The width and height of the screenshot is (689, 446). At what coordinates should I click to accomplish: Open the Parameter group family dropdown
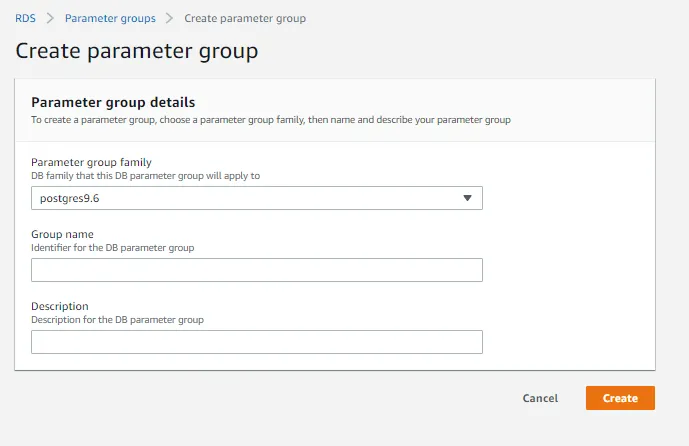coord(256,198)
